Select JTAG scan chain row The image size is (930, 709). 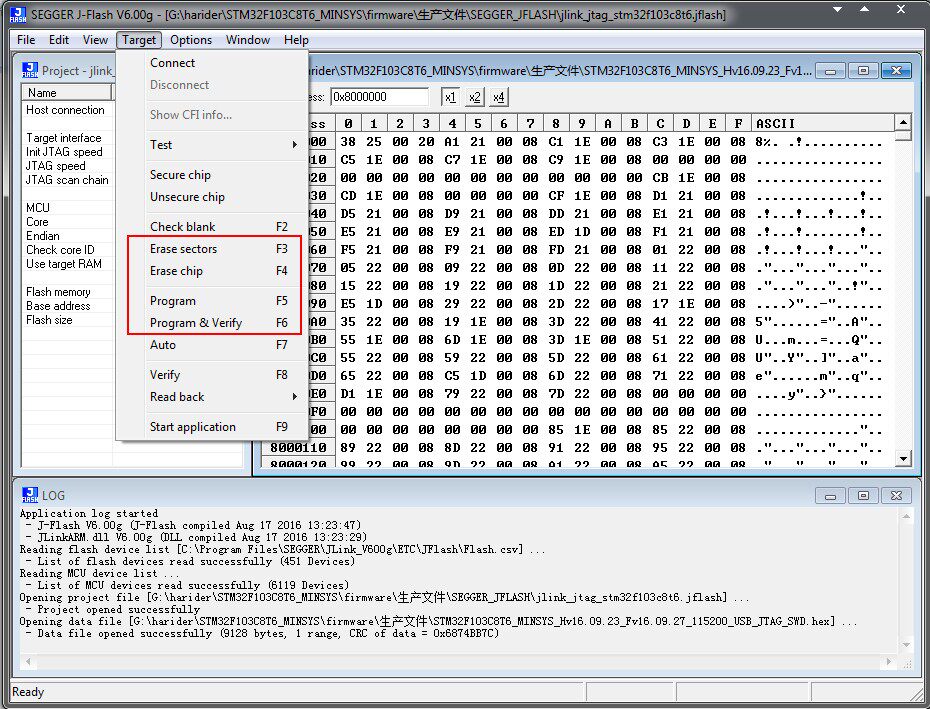(x=67, y=180)
